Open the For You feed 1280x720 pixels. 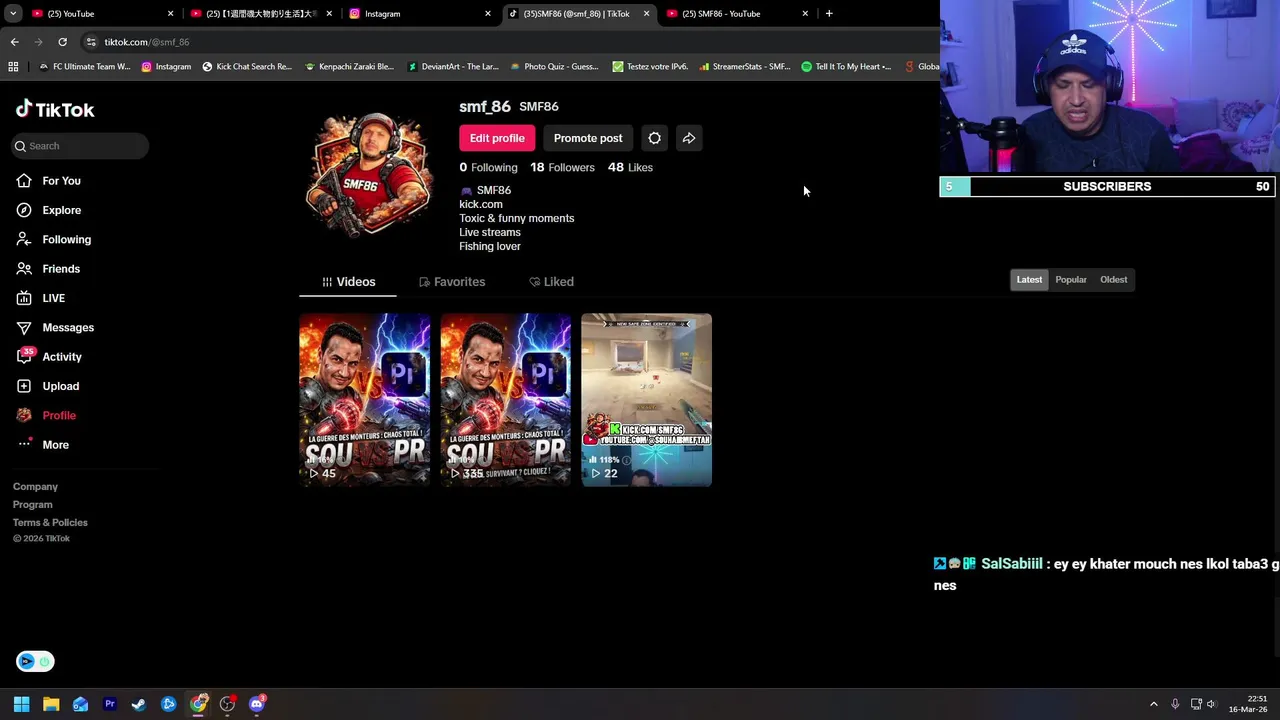pos(61,181)
